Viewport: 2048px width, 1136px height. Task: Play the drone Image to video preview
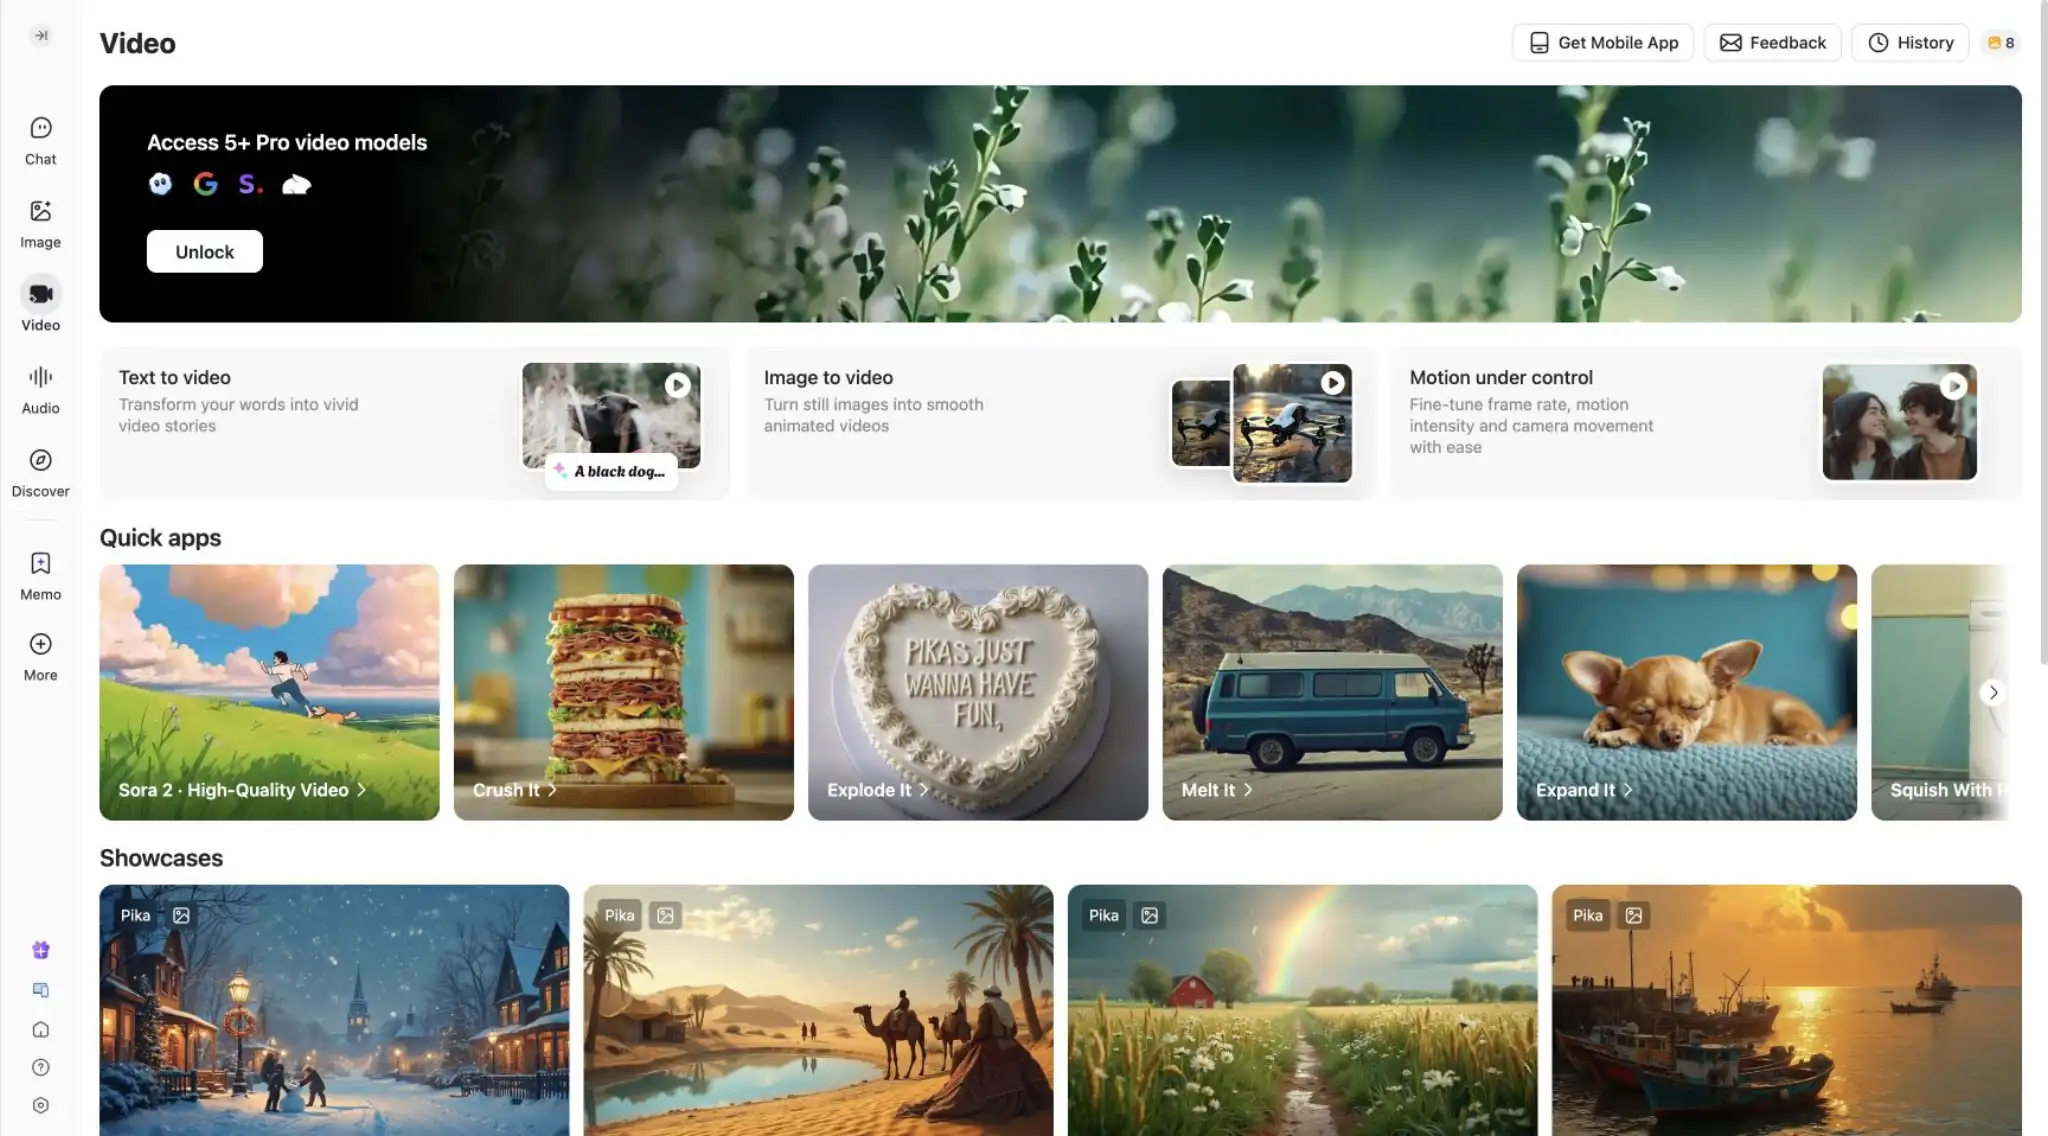point(1332,383)
